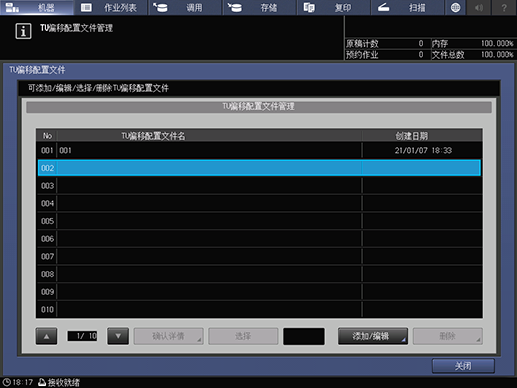This screenshot has width=517, height=388.
Task: Open the 扫描 (Scan) tab
Action: pyautogui.click(x=408, y=7)
